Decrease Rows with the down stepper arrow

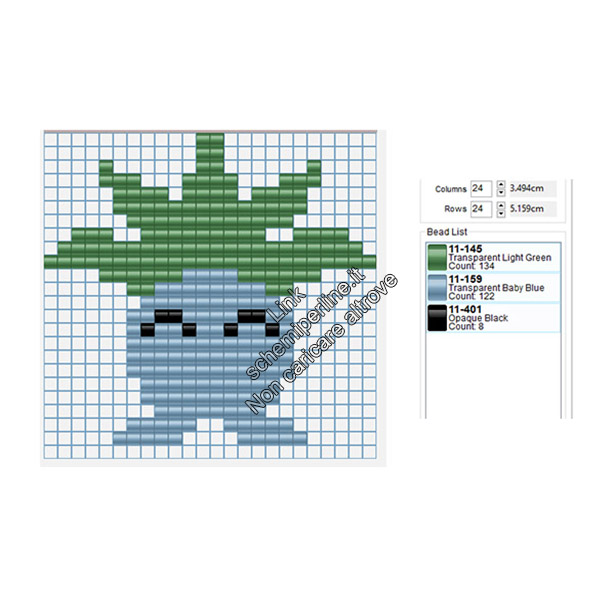tap(501, 213)
